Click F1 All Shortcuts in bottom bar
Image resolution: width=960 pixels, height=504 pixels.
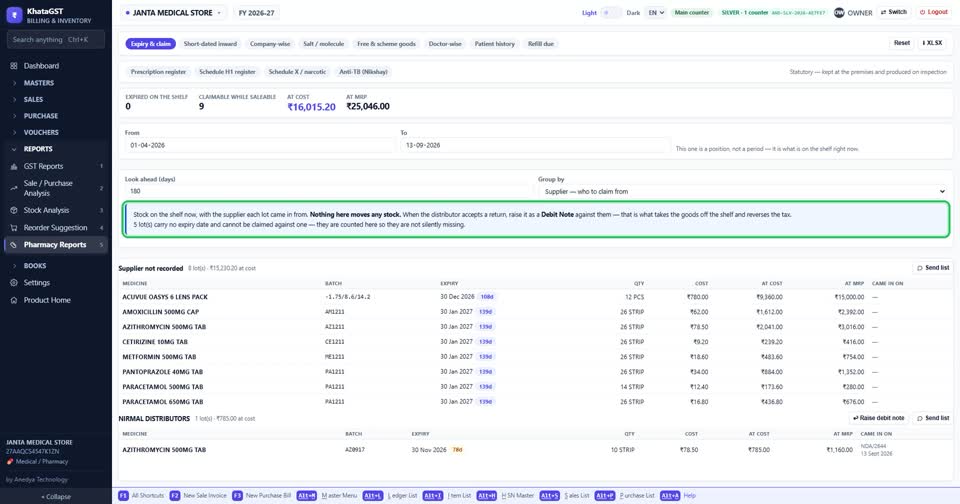(141, 495)
